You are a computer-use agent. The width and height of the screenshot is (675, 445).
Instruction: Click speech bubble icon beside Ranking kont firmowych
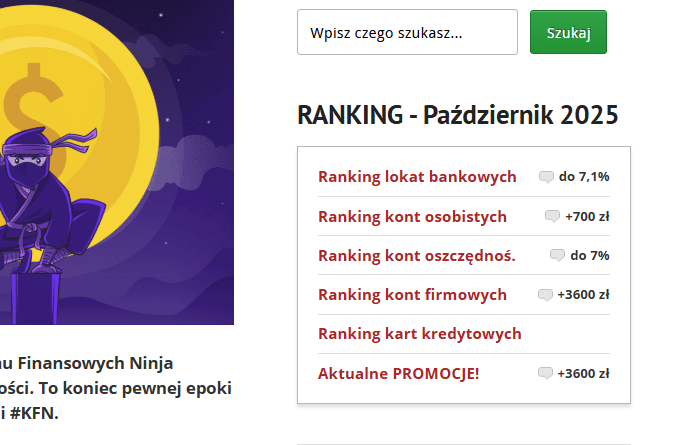pos(545,294)
